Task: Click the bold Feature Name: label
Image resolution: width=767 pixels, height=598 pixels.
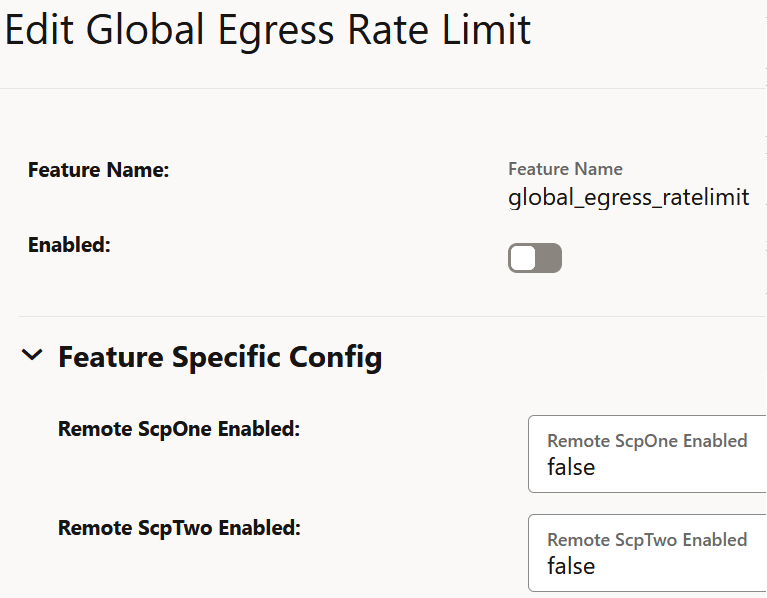Action: pyautogui.click(x=99, y=170)
